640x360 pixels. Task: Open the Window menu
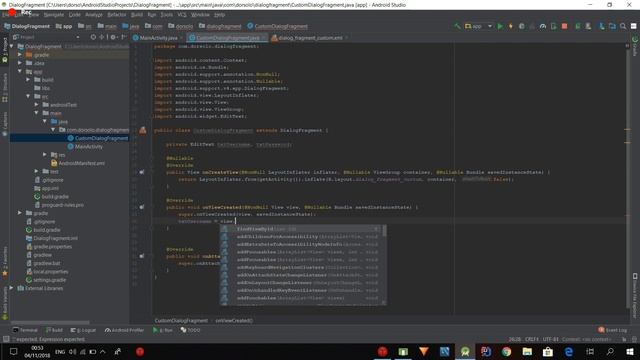pyautogui.click(x=200, y=15)
